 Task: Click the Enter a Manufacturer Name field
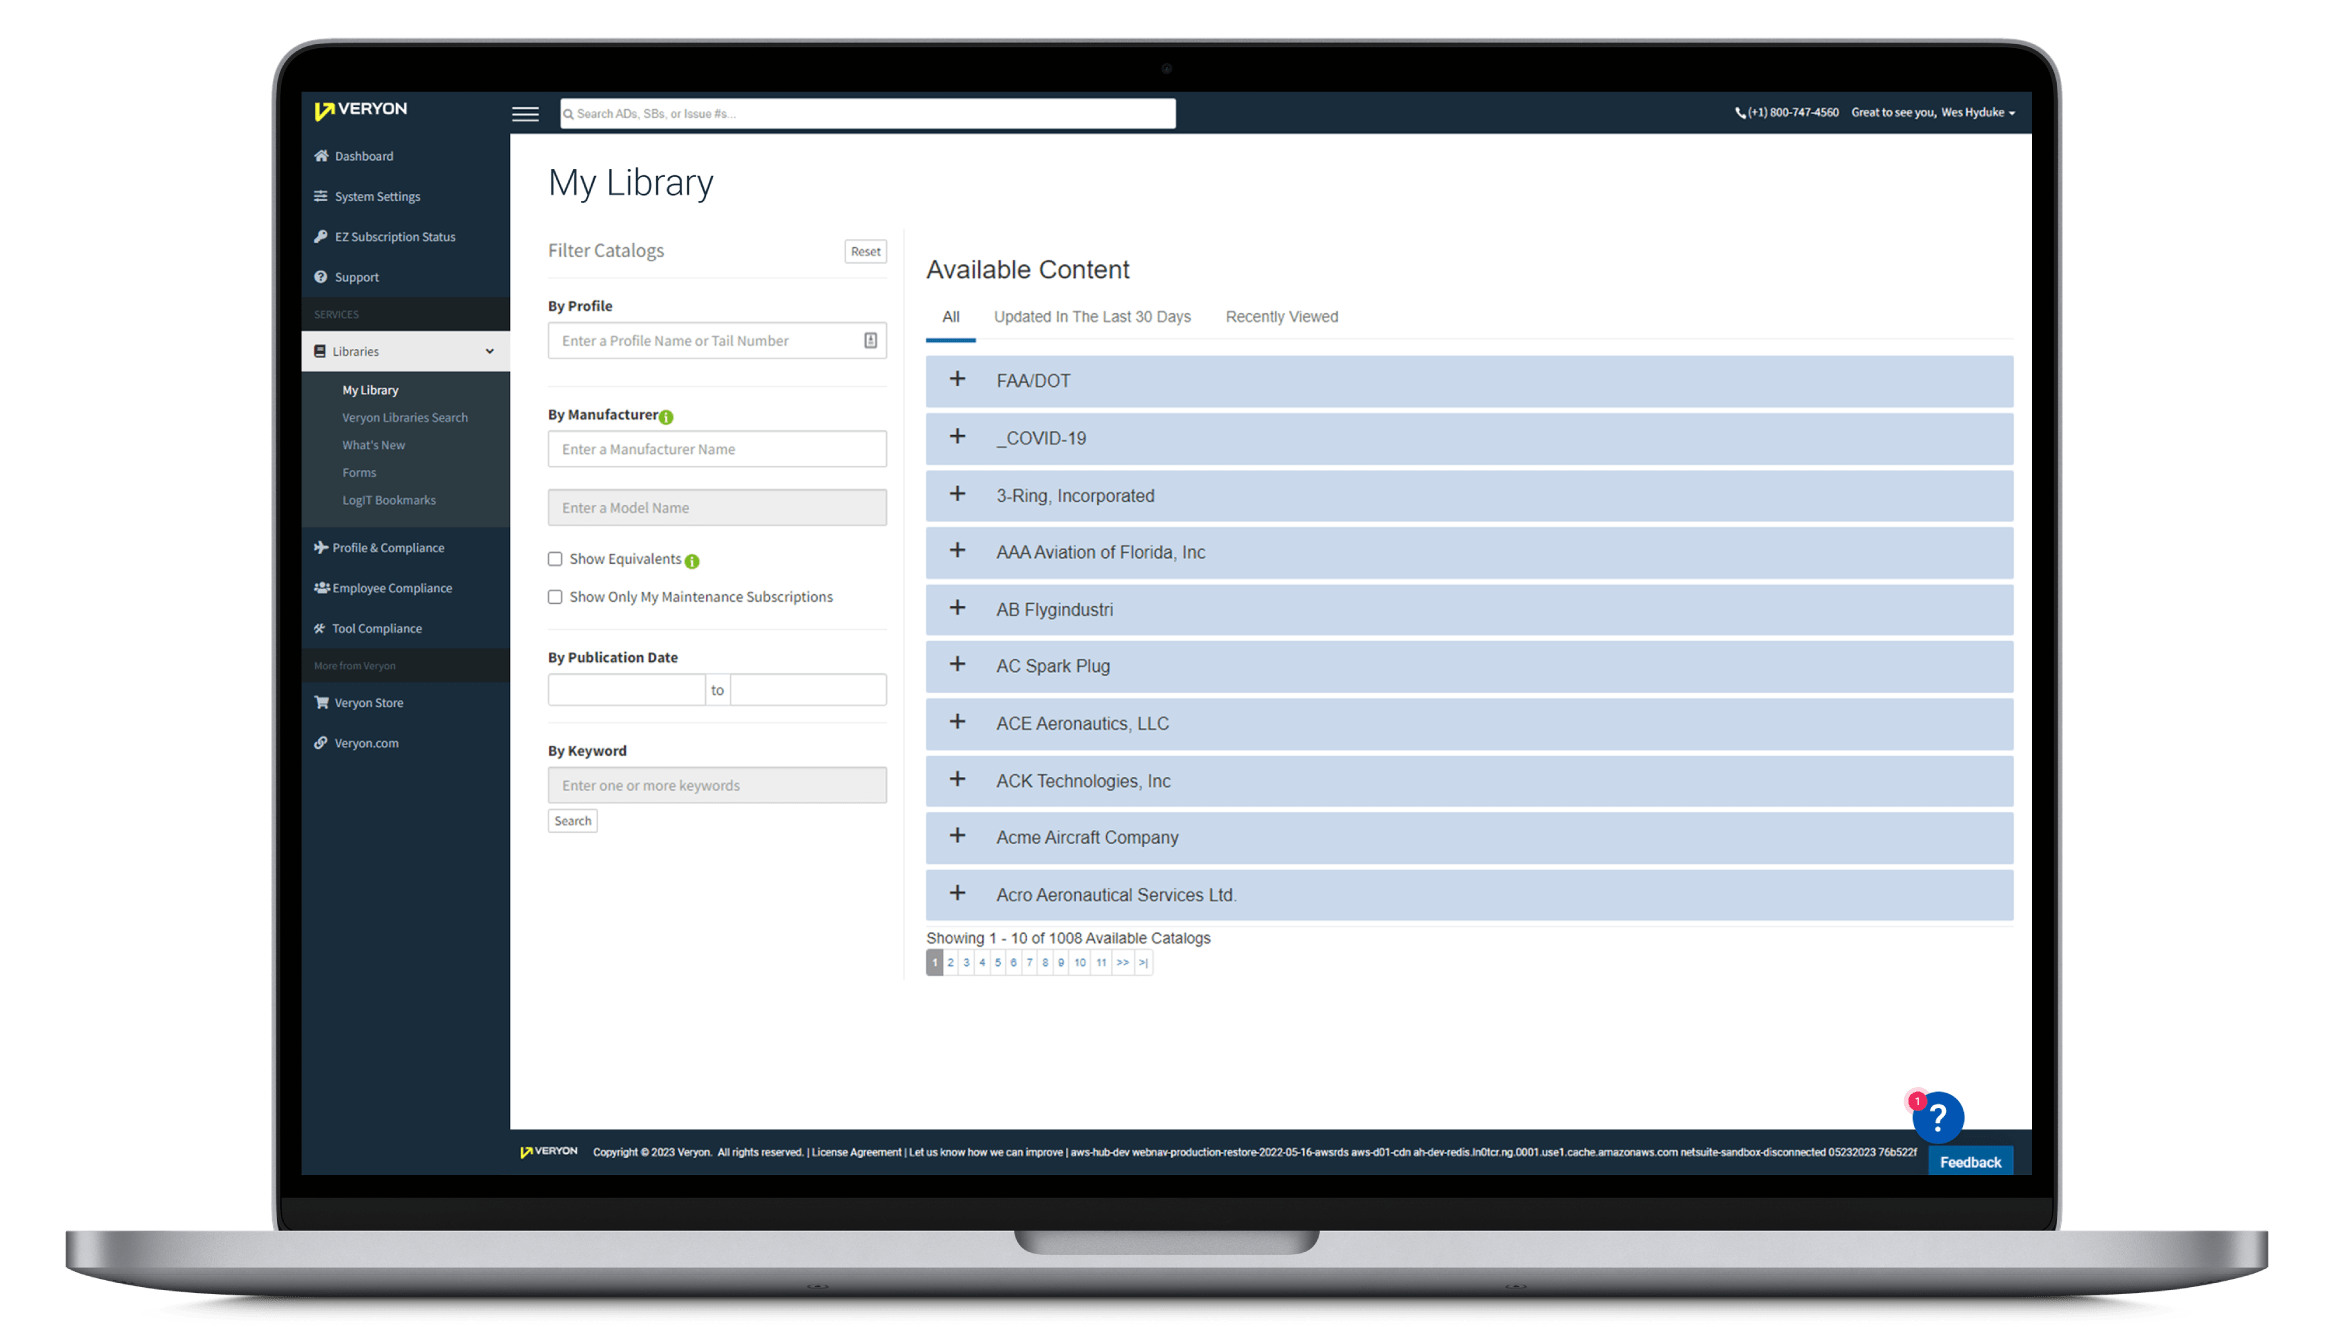[716, 449]
